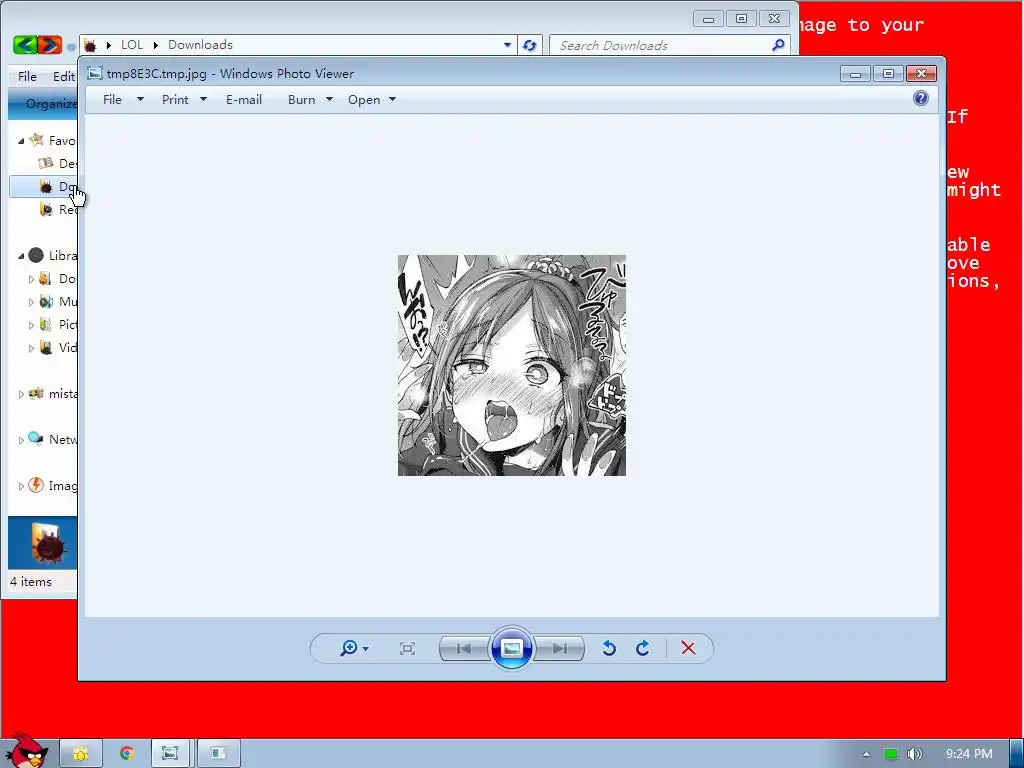The width and height of the screenshot is (1024, 768).
Task: Collapse the Favorites group
Action: tap(21, 140)
